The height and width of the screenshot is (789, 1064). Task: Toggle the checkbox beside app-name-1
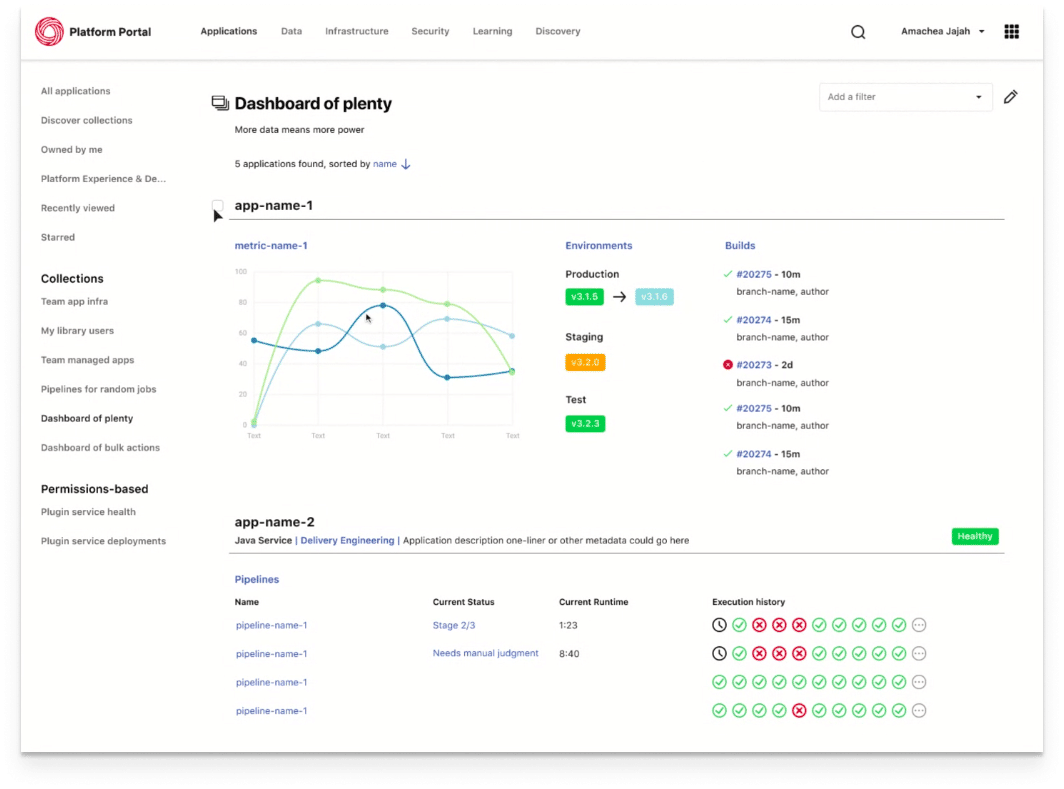pos(217,206)
